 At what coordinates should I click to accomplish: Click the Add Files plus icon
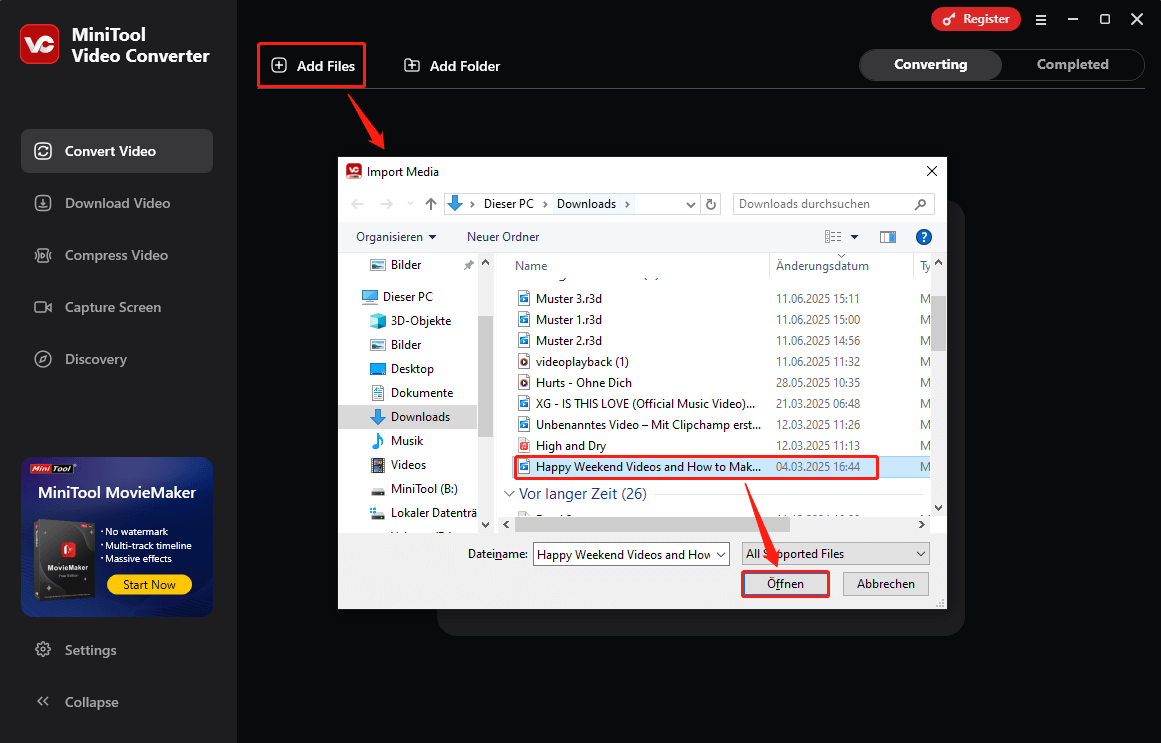279,65
